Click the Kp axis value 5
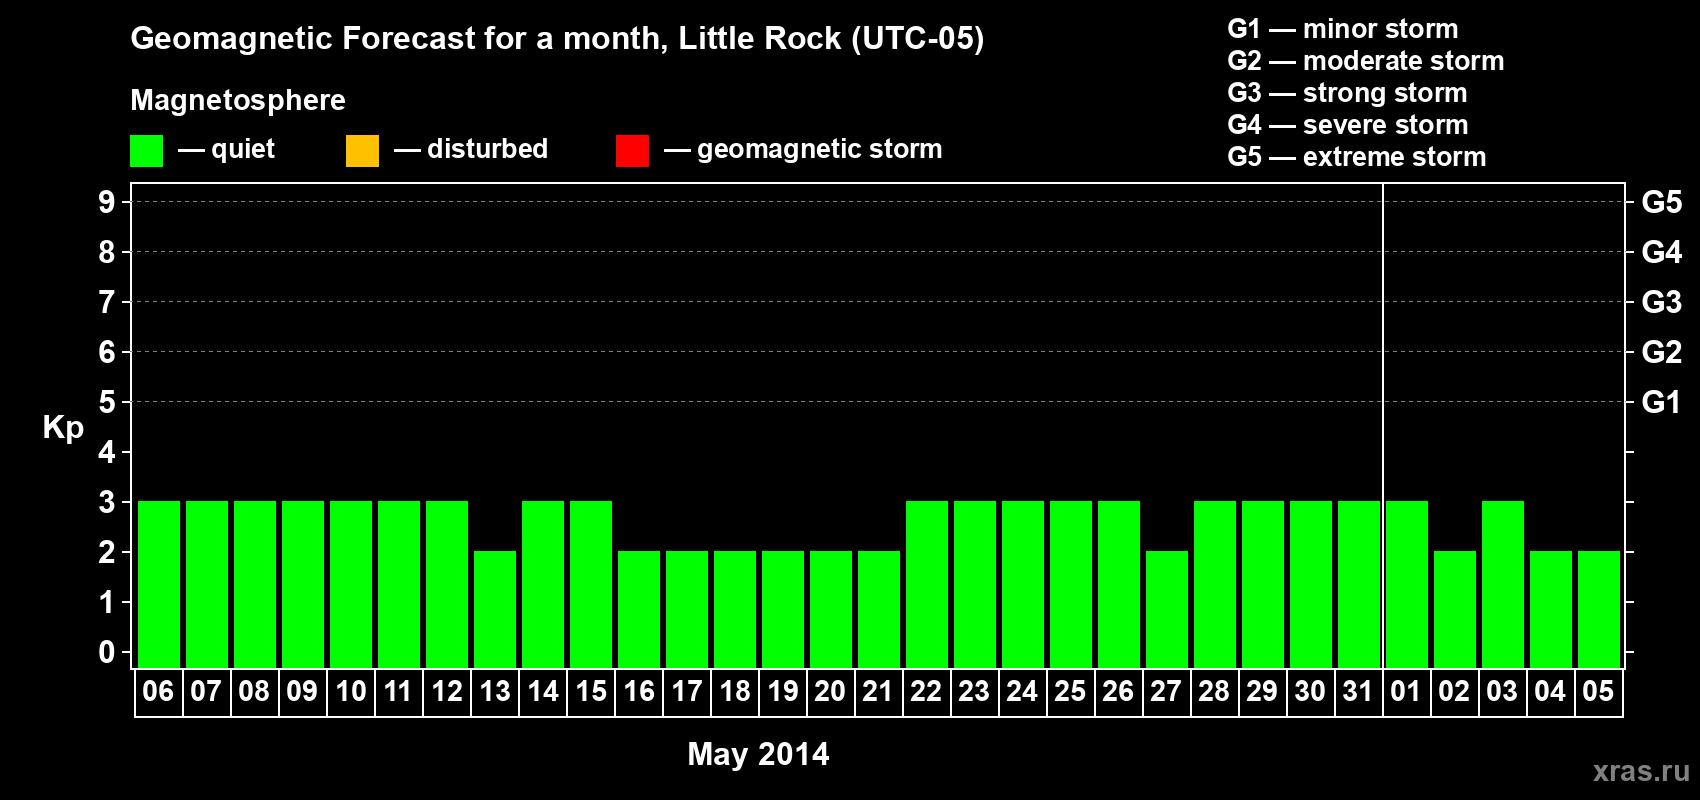The height and width of the screenshot is (800, 1700). point(107,402)
